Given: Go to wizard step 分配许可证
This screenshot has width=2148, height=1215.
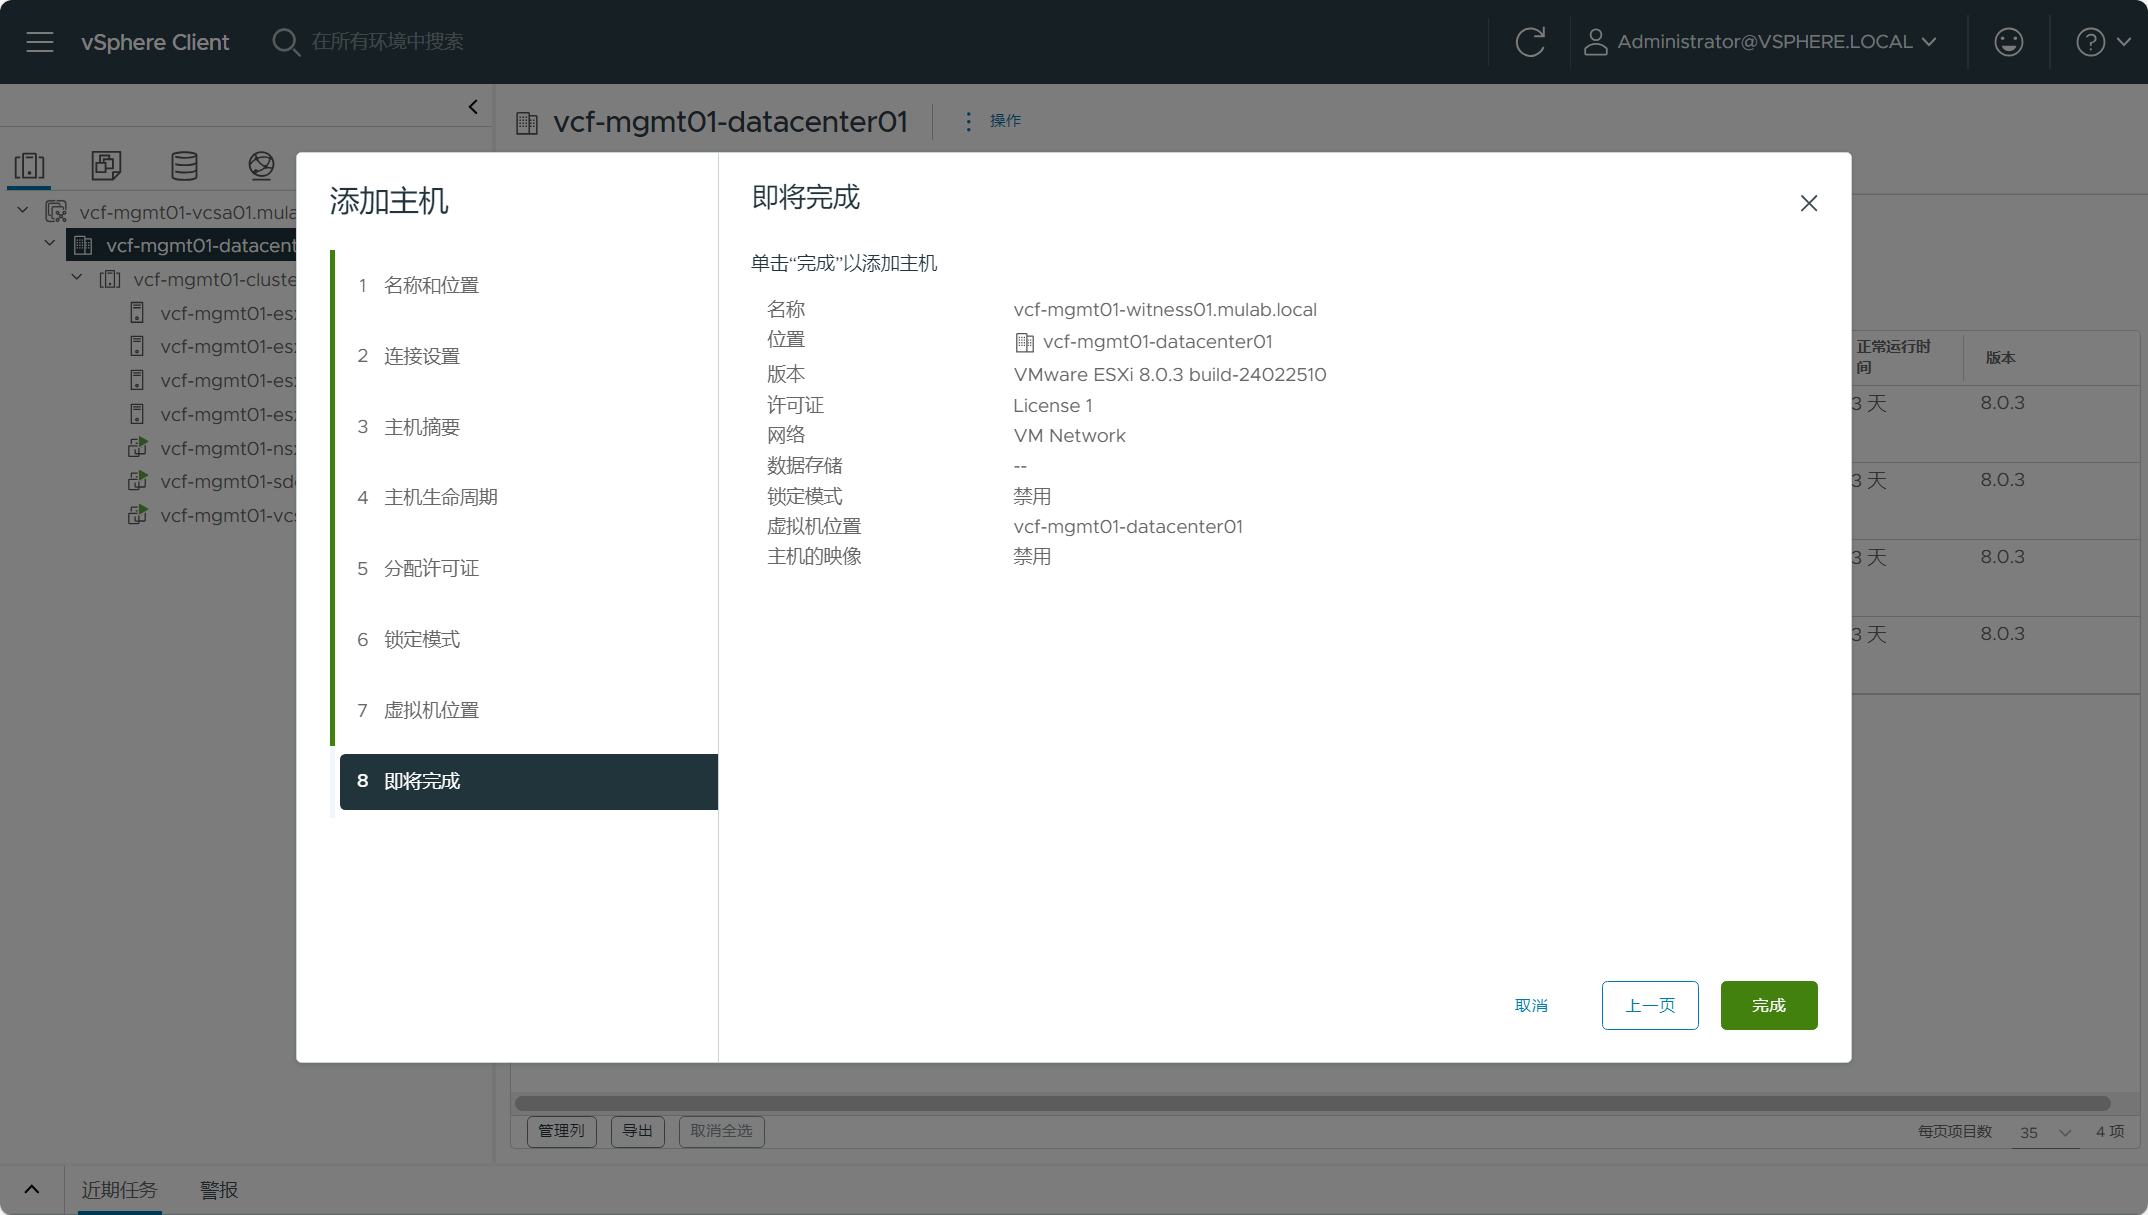Looking at the screenshot, I should (x=431, y=568).
